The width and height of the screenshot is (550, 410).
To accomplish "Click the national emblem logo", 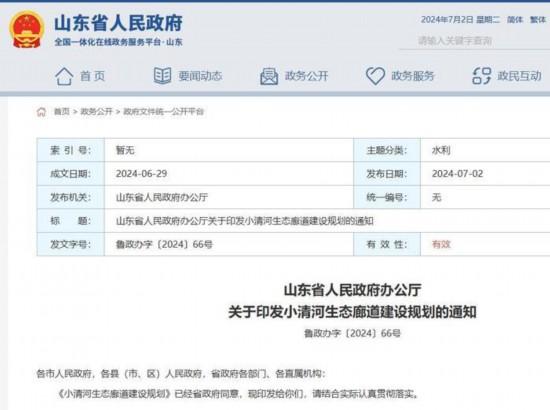I will 27,30.
